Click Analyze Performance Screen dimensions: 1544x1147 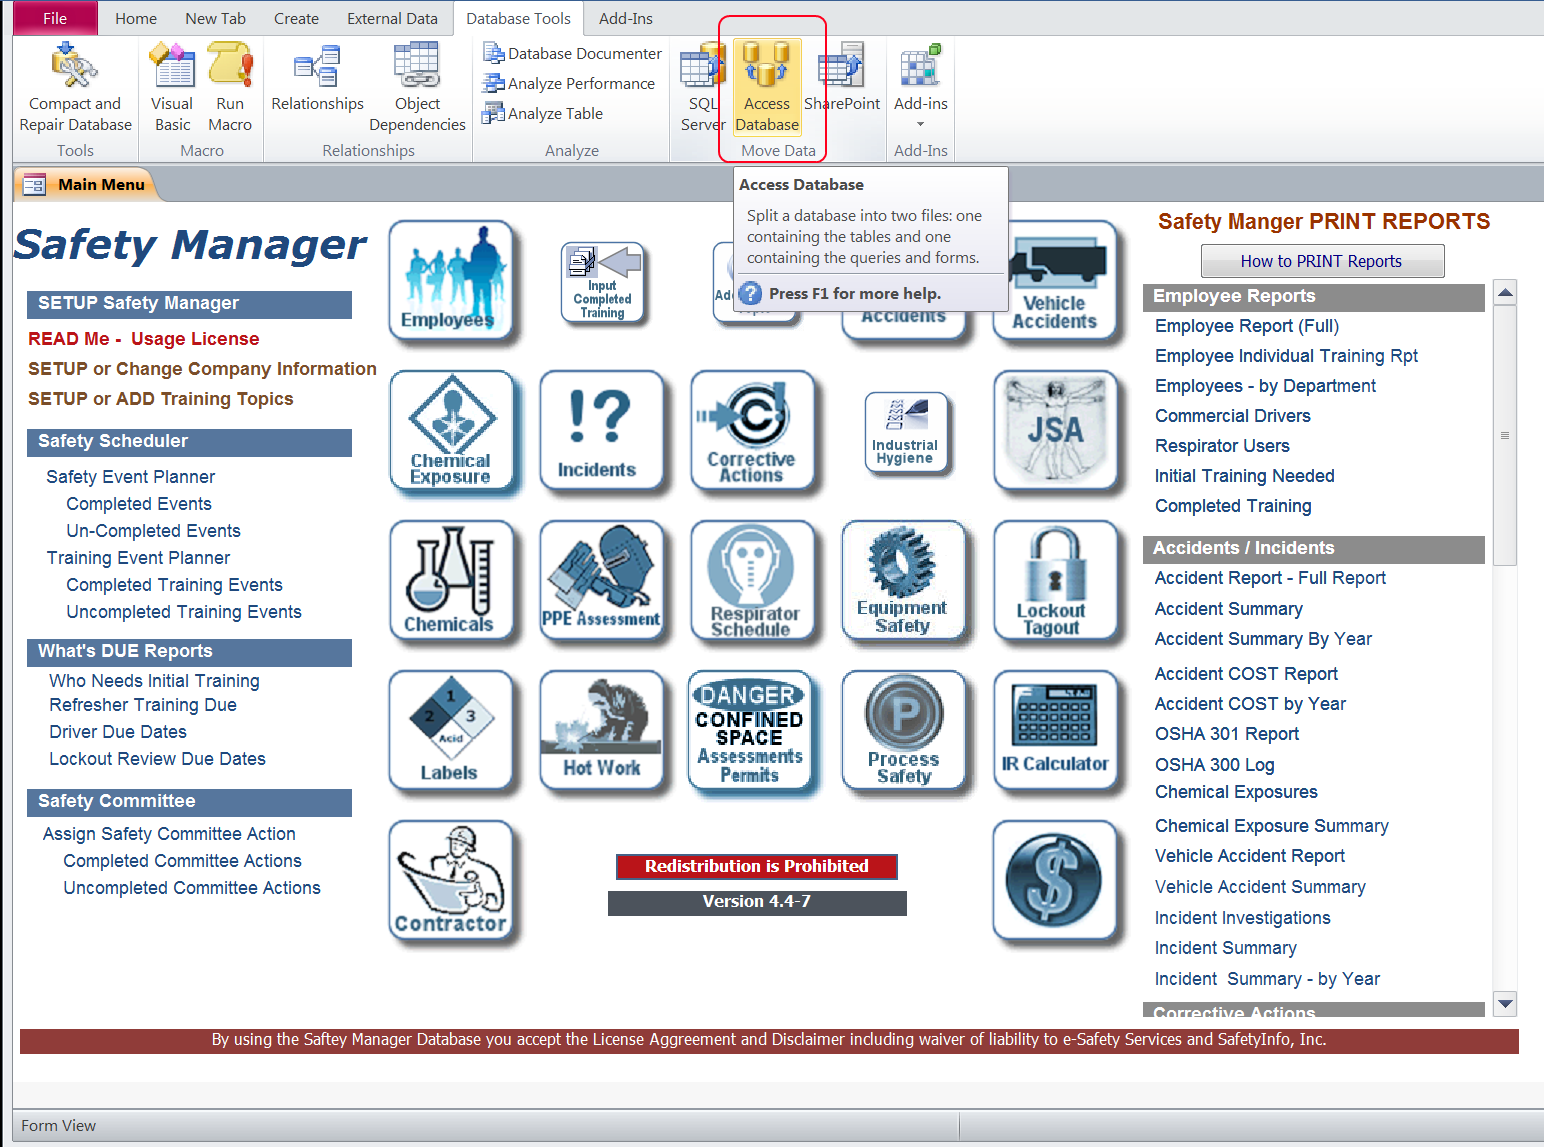(569, 83)
